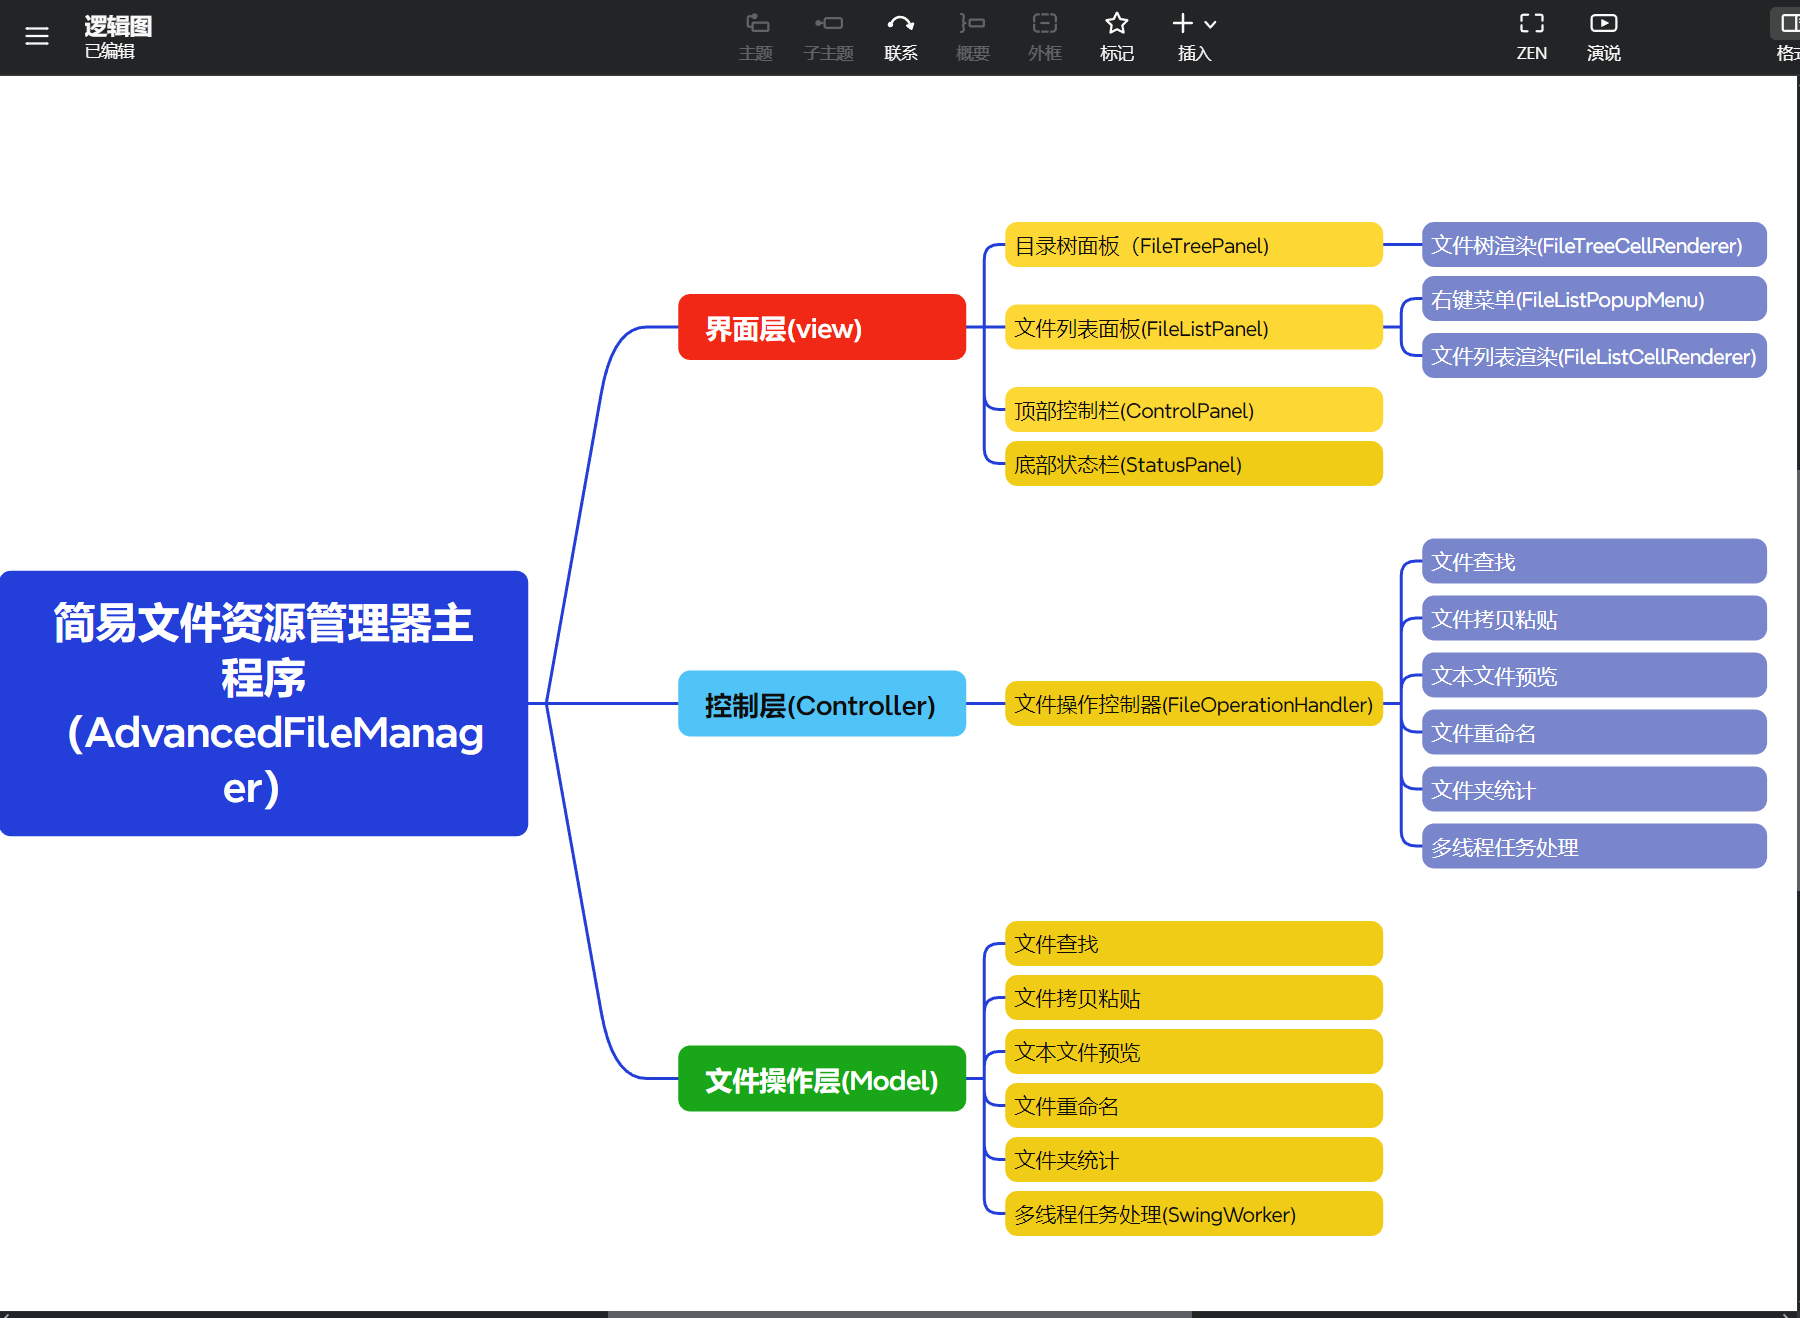Select the 子主题 (subtopic) tool icon
The height and width of the screenshot is (1318, 1800).
(828, 35)
